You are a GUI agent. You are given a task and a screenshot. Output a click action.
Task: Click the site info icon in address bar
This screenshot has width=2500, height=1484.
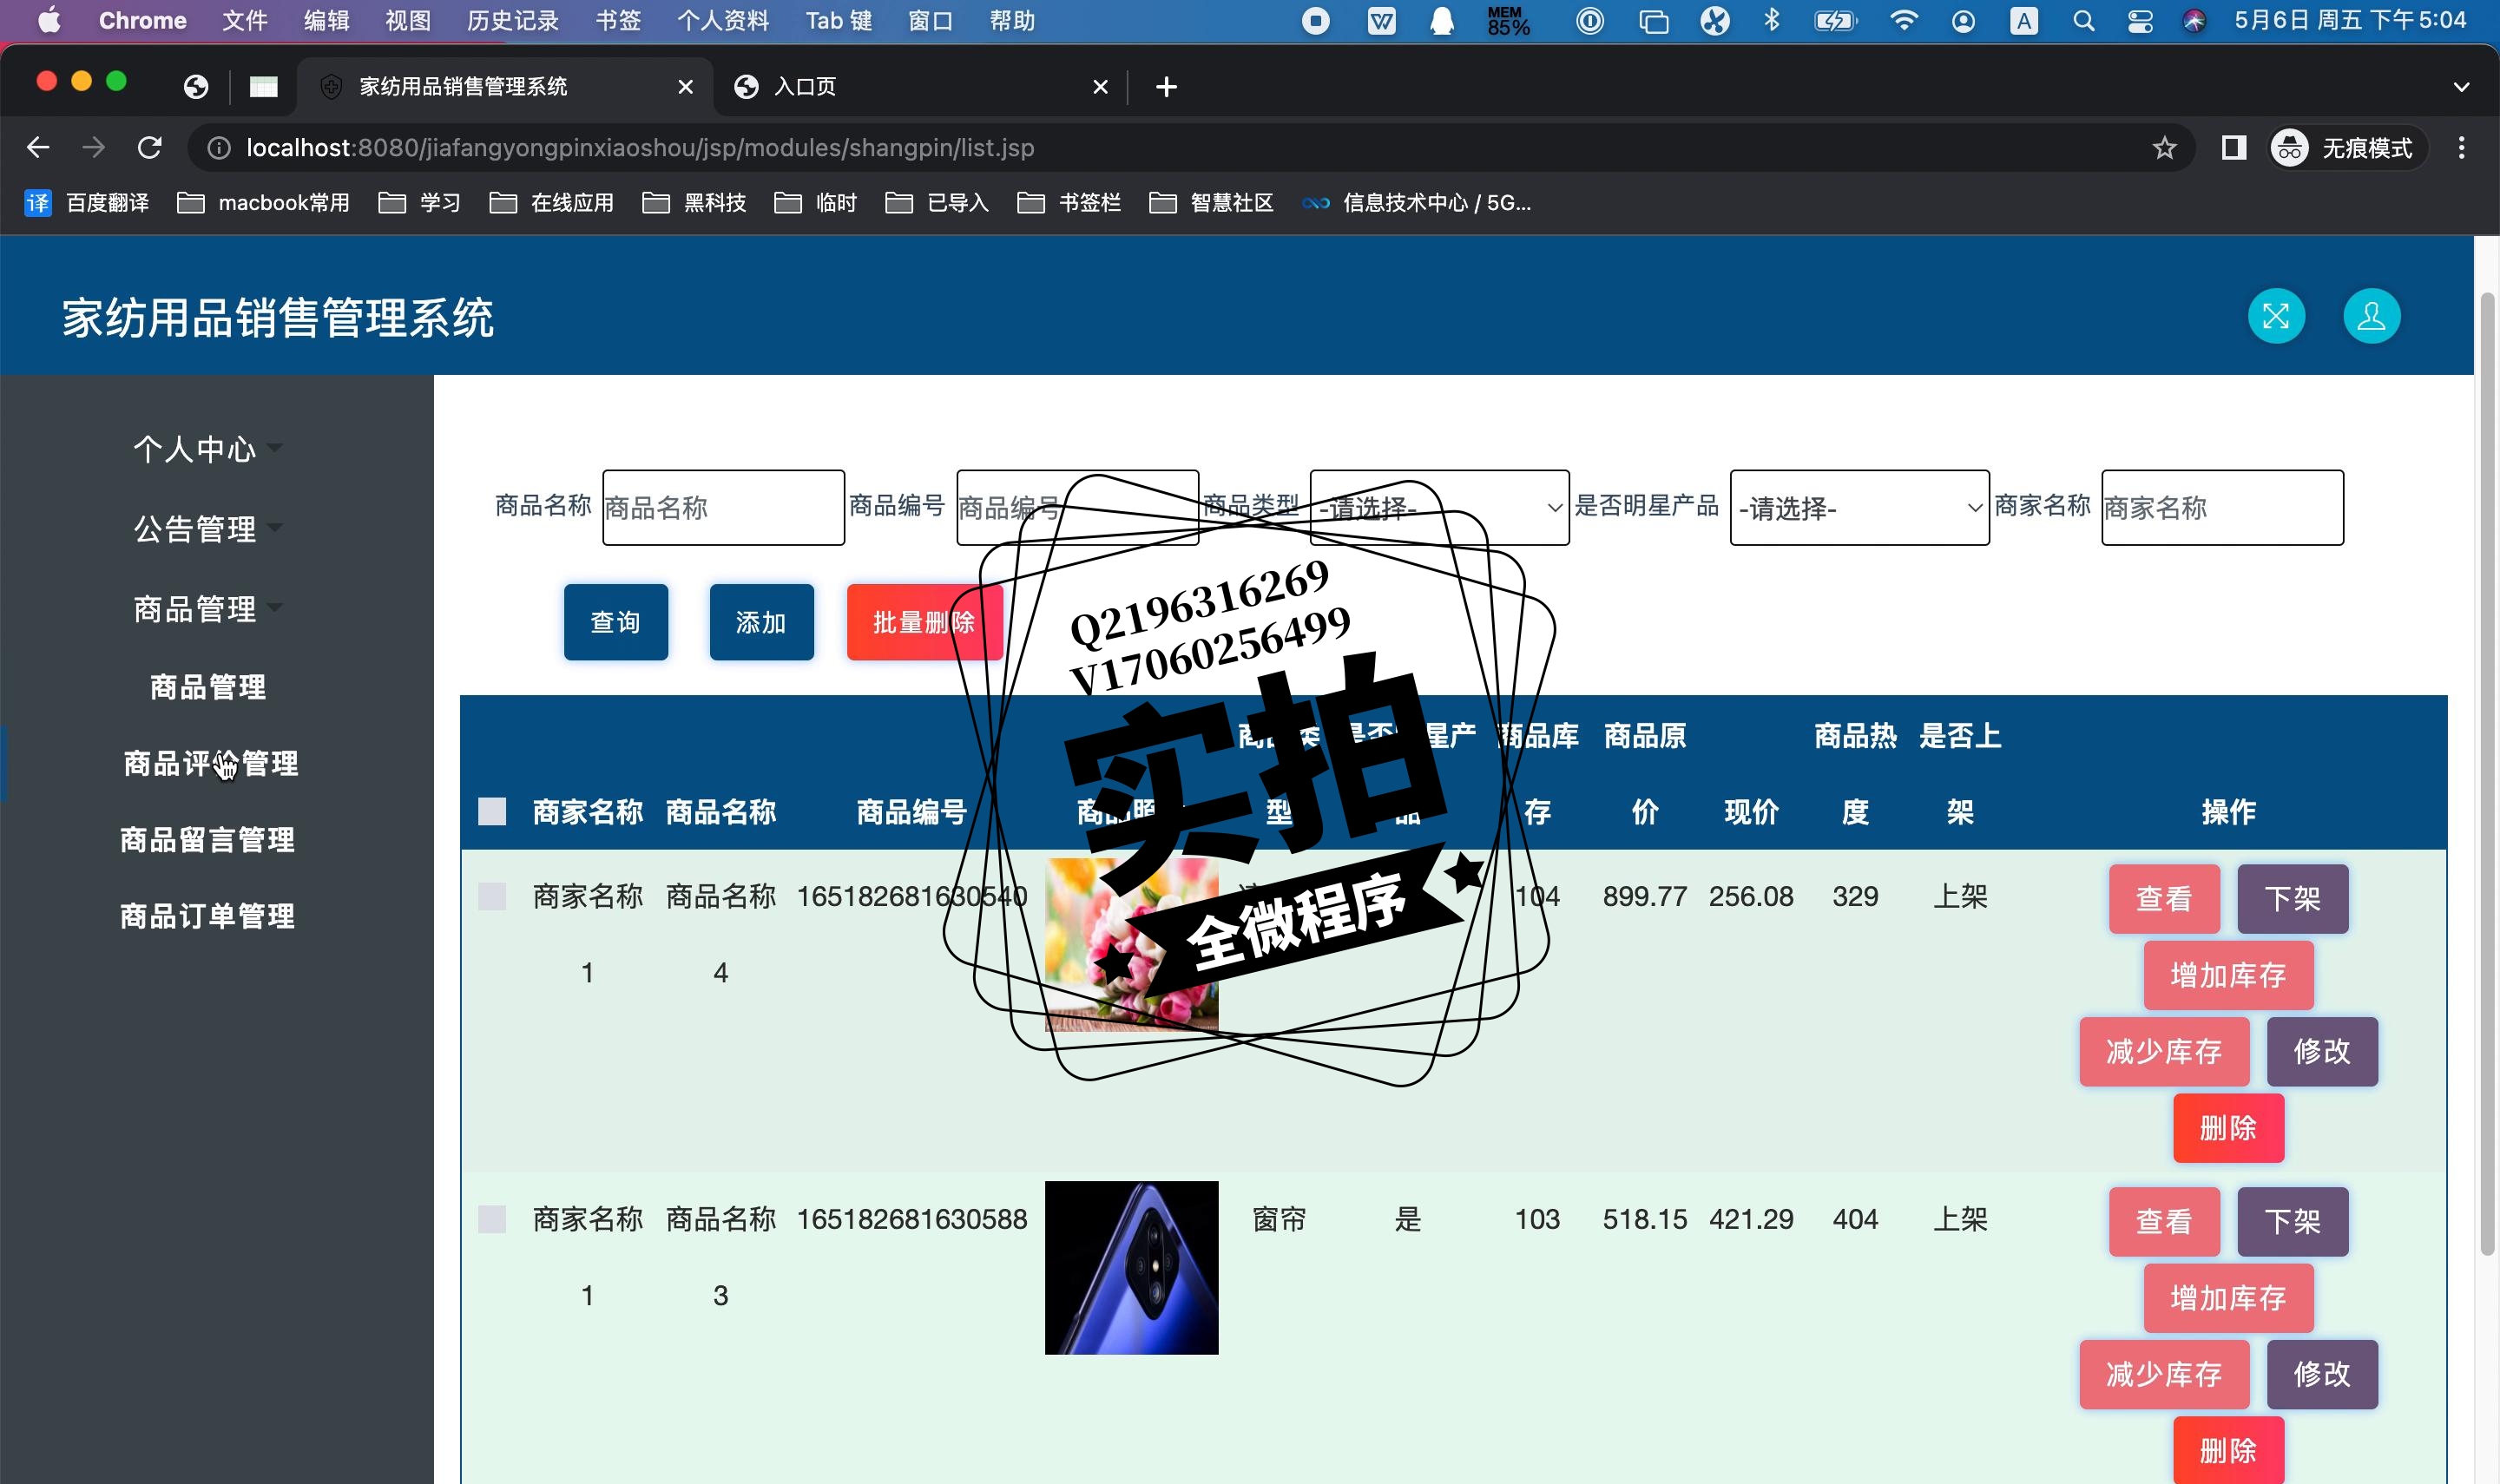tap(218, 148)
